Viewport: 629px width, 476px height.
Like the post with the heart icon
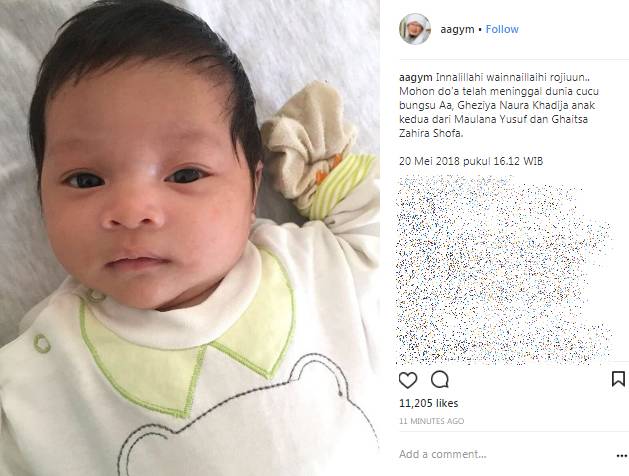tap(408, 380)
